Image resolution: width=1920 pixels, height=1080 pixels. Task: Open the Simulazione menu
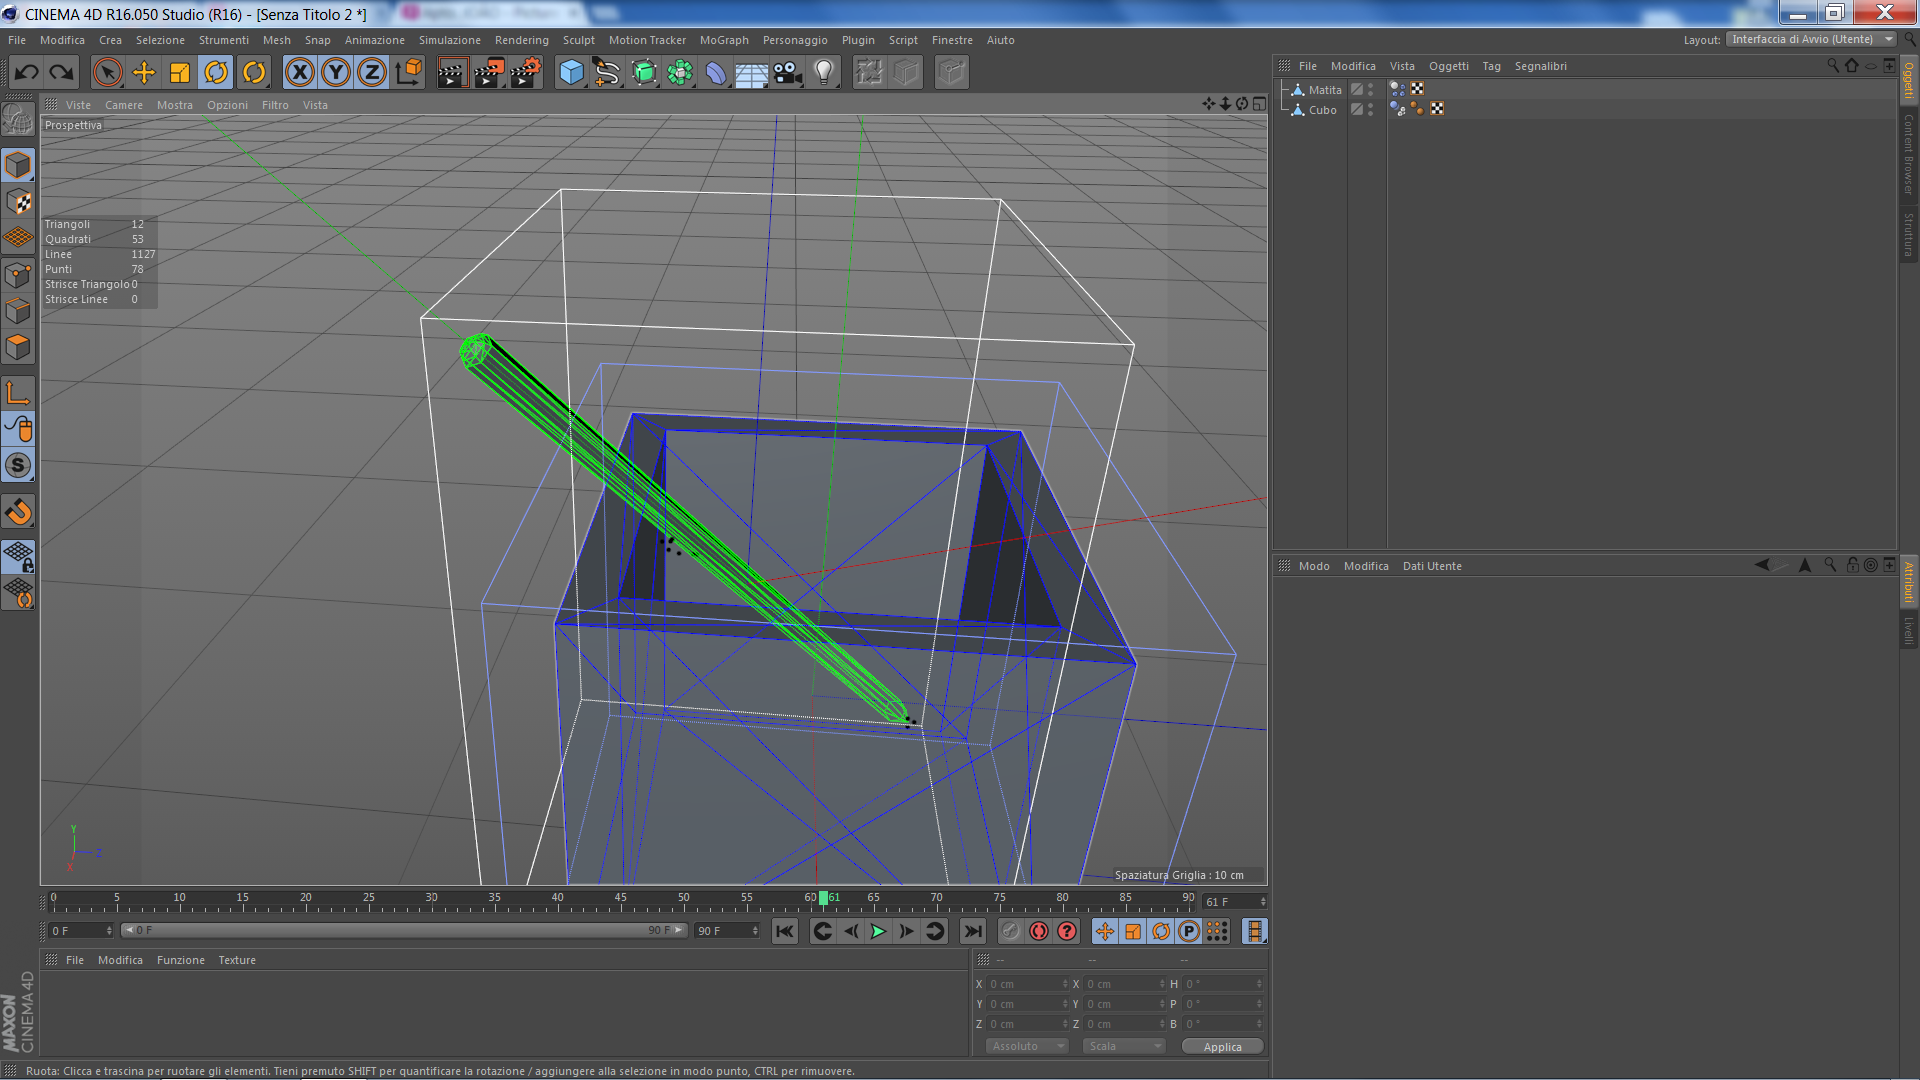point(449,40)
